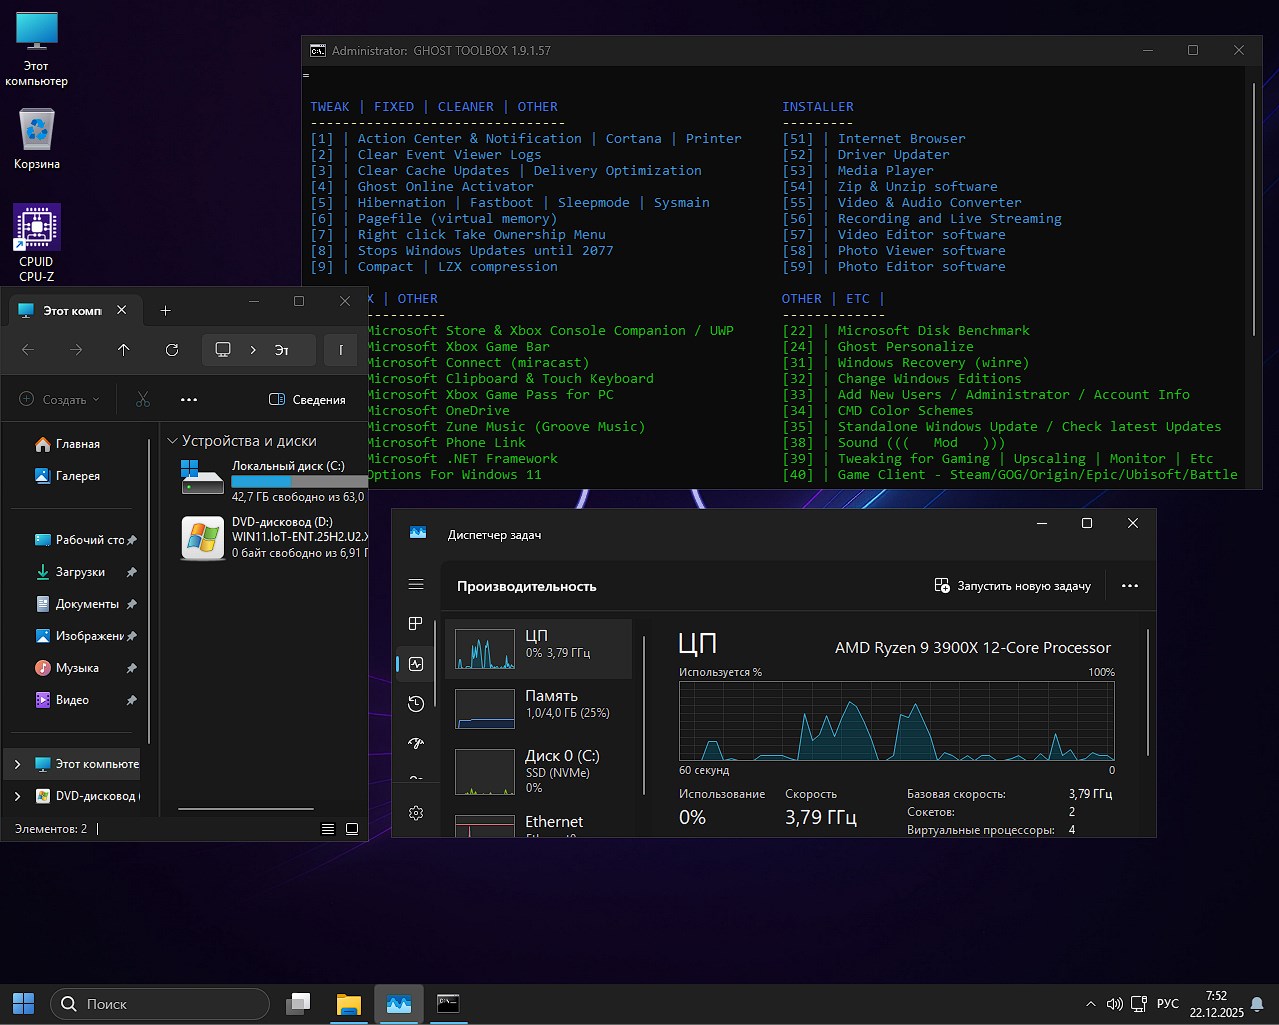Image resolution: width=1279 pixels, height=1025 pixels.
Task: Launch the CPUID CPU-Z desktop shortcut
Action: click(x=37, y=244)
